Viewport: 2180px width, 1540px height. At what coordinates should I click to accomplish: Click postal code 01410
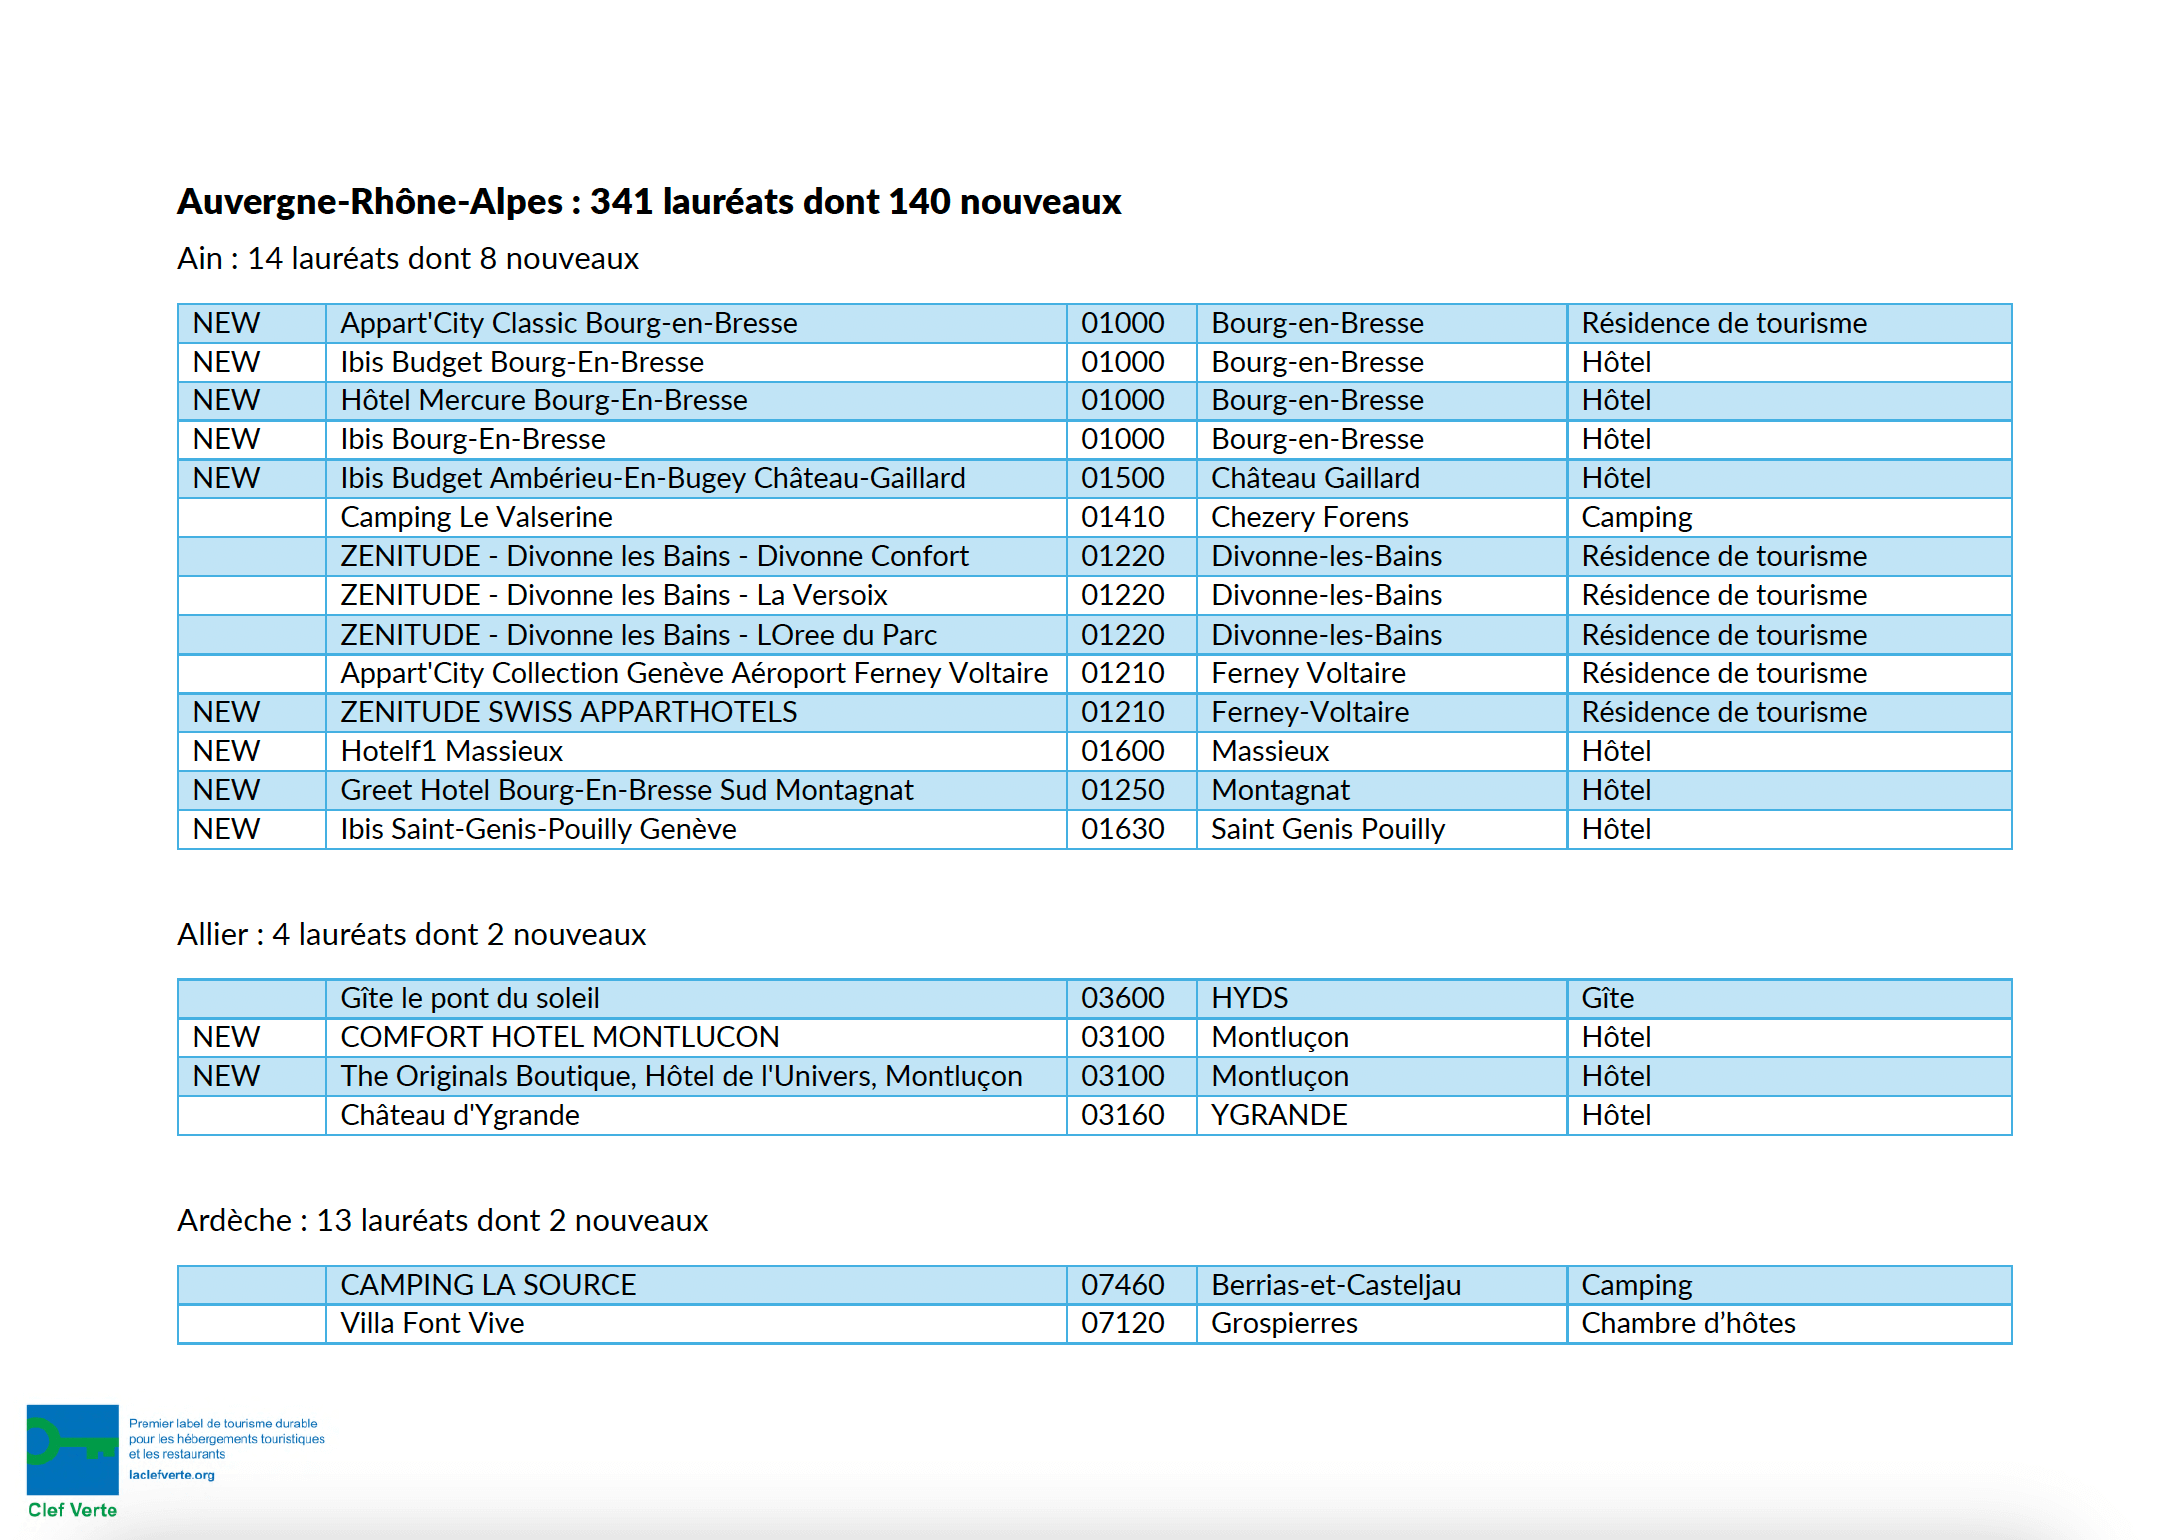pyautogui.click(x=1132, y=518)
